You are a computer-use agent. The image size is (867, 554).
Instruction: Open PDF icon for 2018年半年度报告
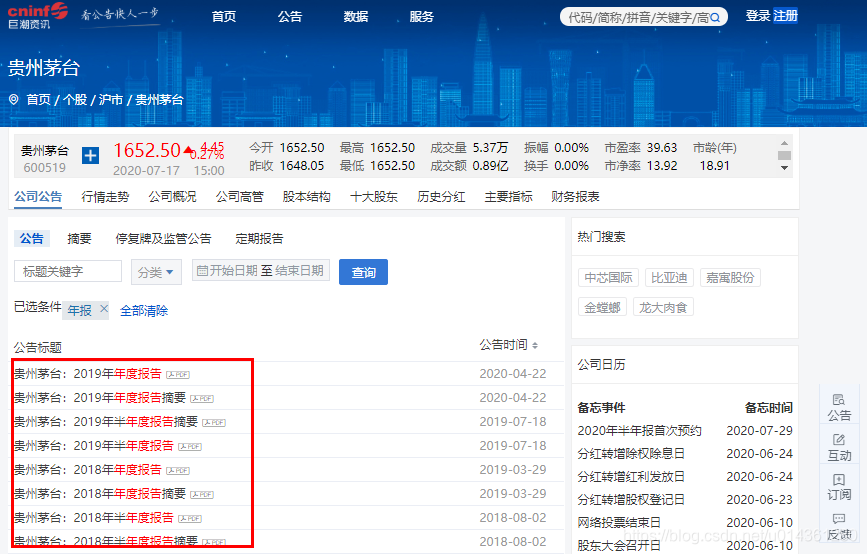click(190, 519)
